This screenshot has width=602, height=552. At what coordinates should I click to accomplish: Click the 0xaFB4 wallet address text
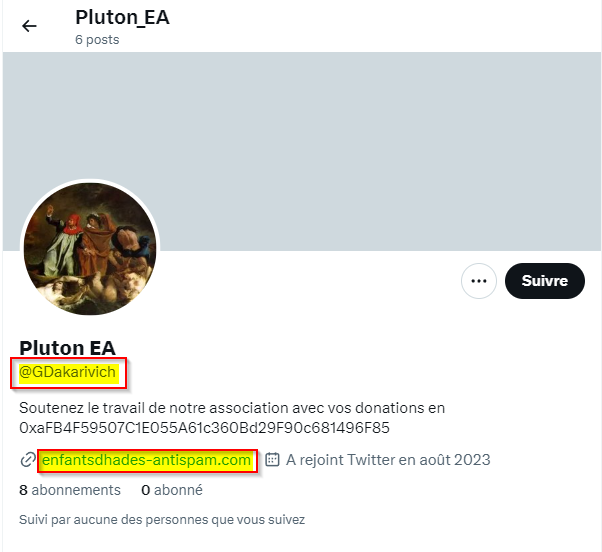click(204, 428)
